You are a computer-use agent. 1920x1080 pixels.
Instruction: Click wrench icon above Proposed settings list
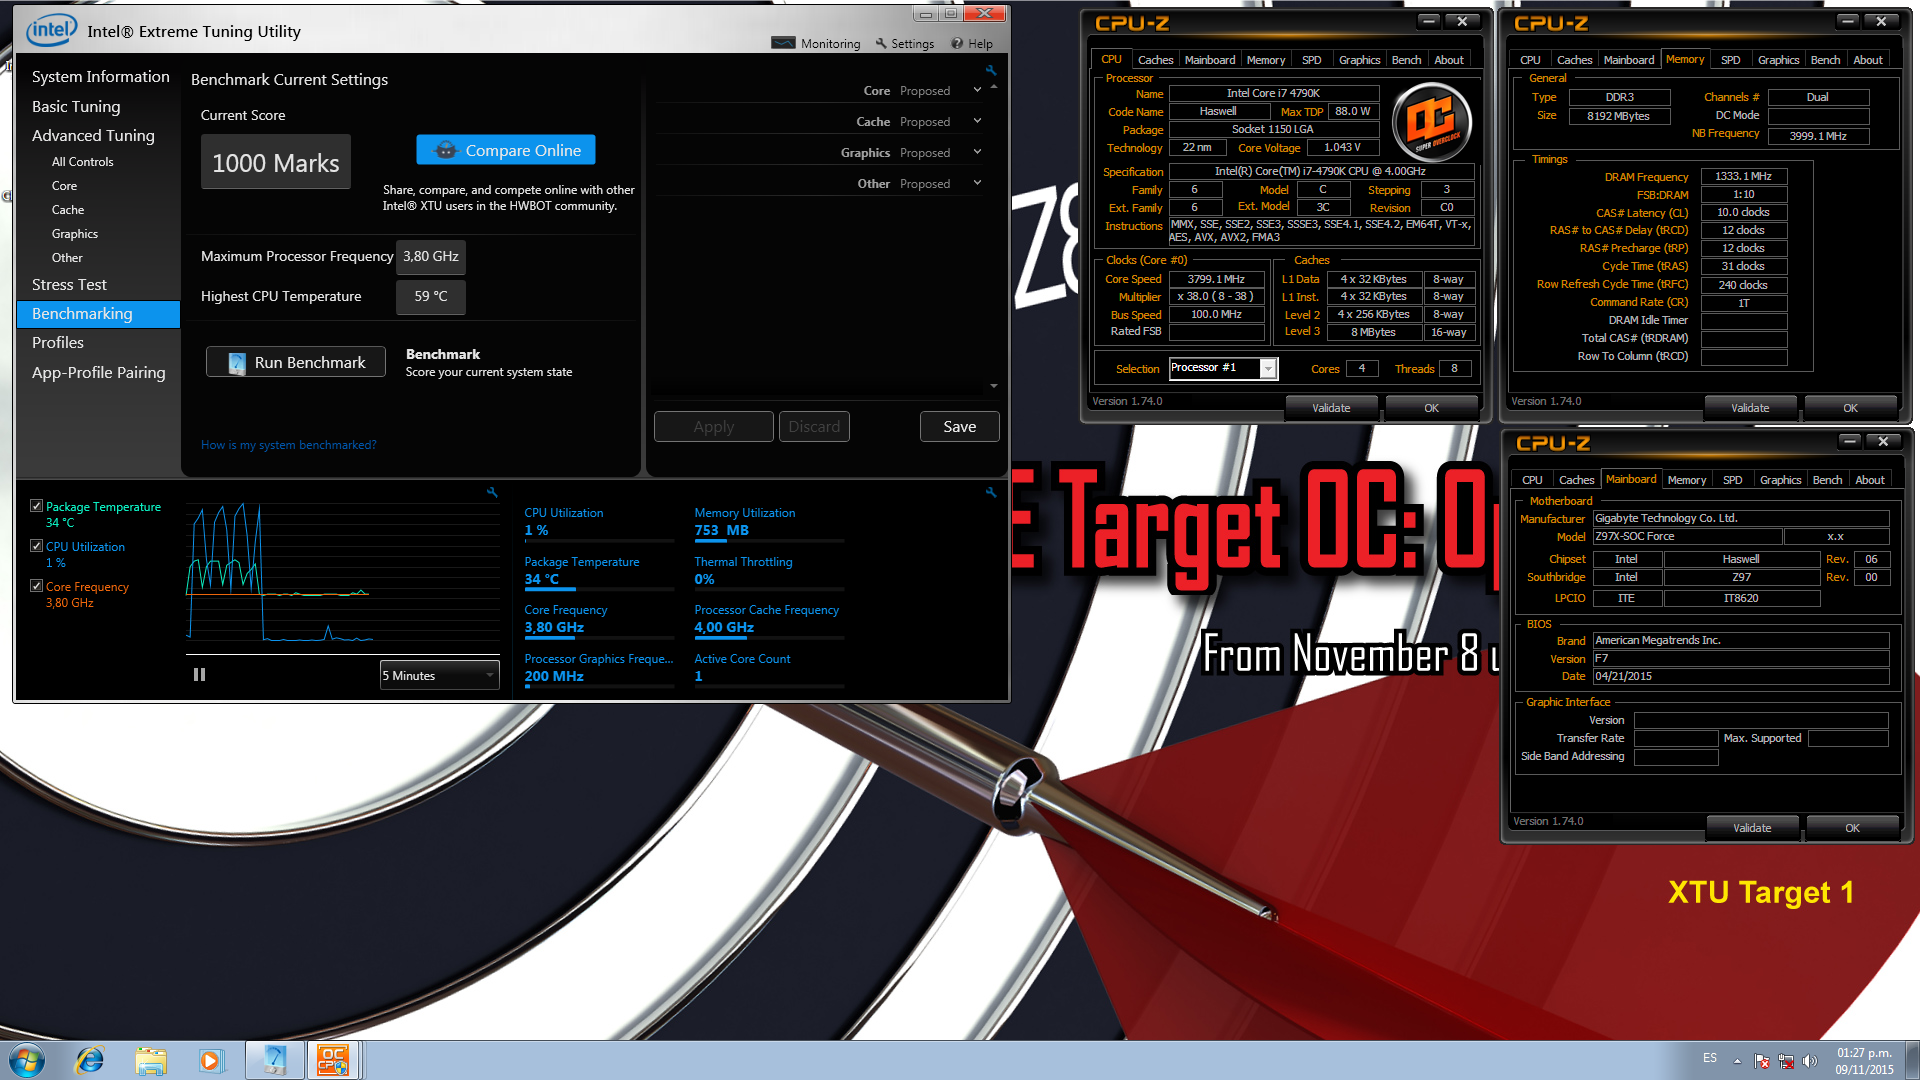tap(991, 70)
